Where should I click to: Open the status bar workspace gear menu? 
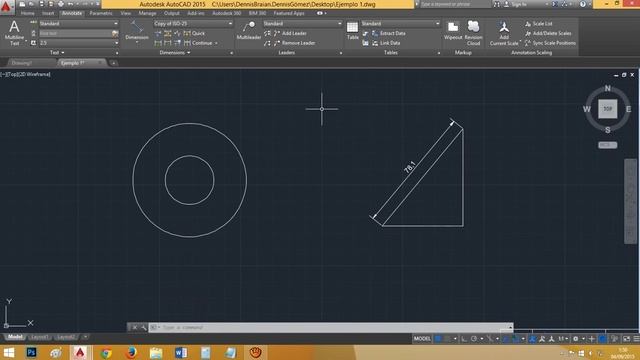(576, 339)
